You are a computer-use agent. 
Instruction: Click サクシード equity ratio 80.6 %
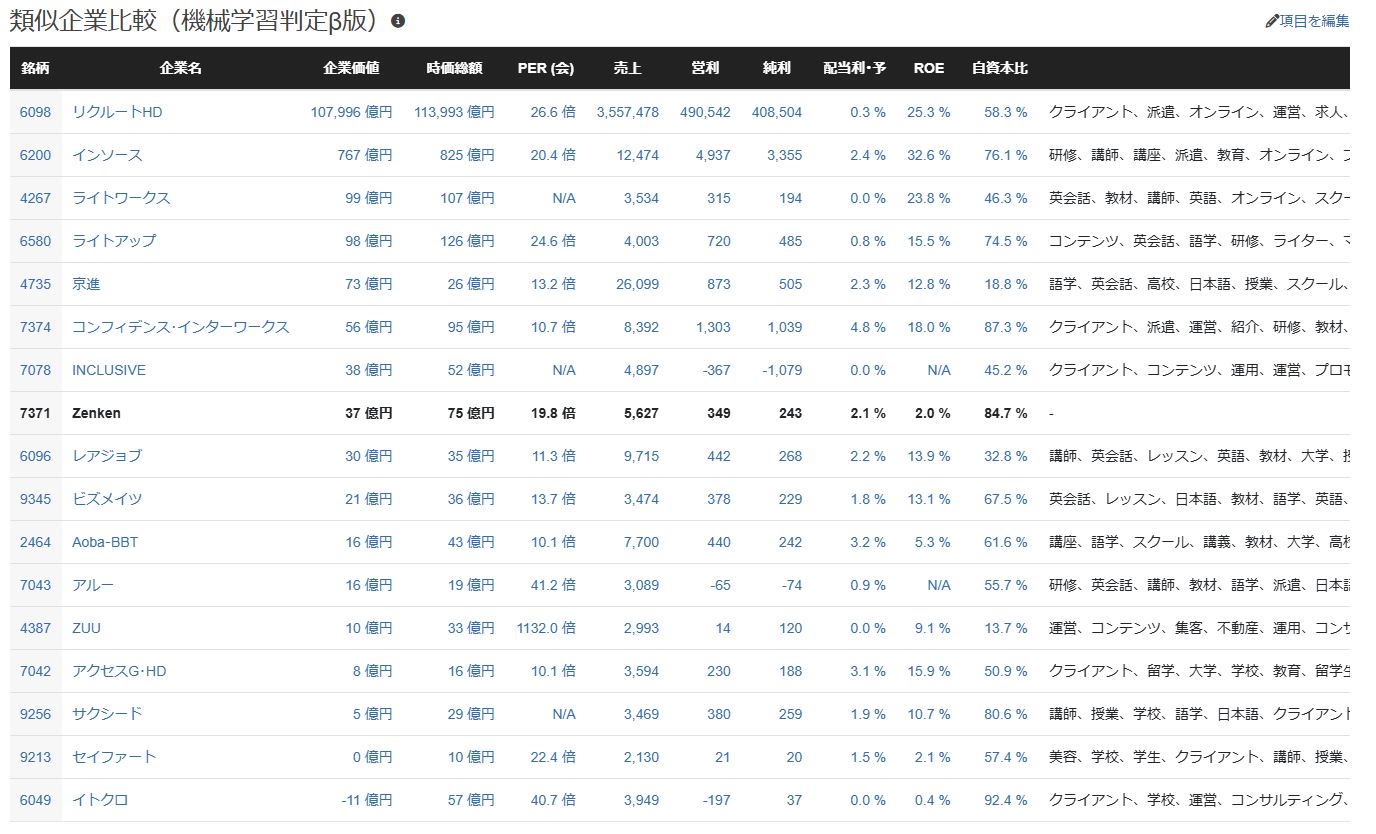coord(1006,714)
